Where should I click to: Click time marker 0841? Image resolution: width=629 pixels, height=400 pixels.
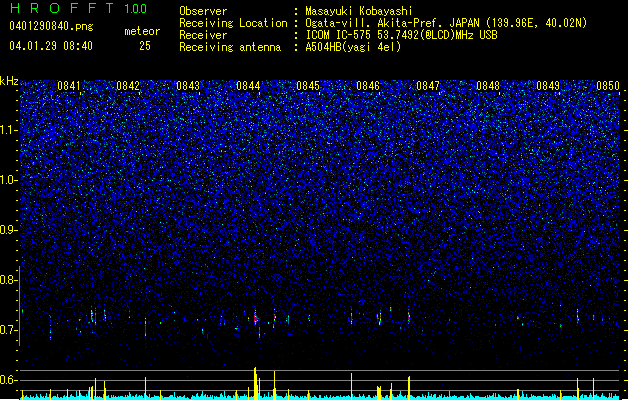pos(69,86)
